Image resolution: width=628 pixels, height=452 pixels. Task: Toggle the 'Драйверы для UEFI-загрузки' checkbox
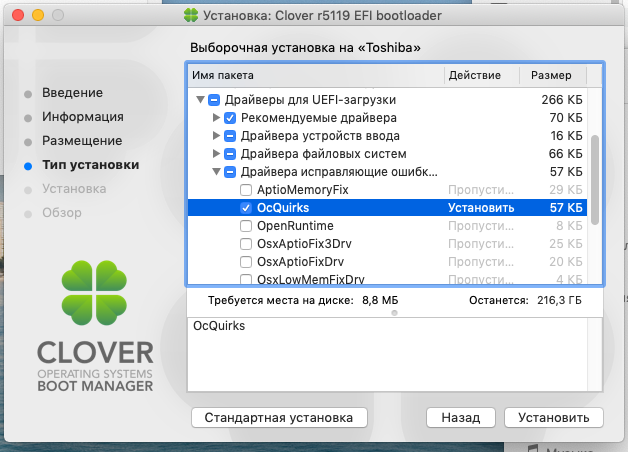click(x=214, y=100)
